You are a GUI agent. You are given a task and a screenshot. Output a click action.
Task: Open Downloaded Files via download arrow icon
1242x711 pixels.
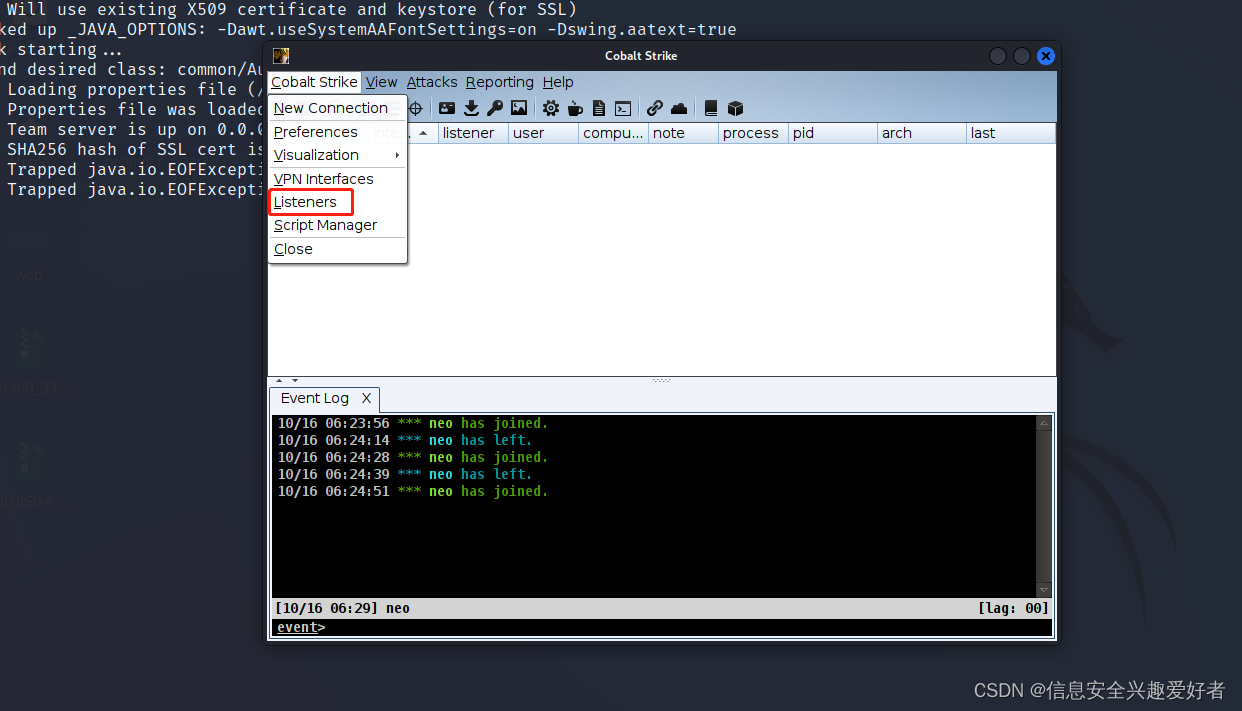click(x=471, y=108)
